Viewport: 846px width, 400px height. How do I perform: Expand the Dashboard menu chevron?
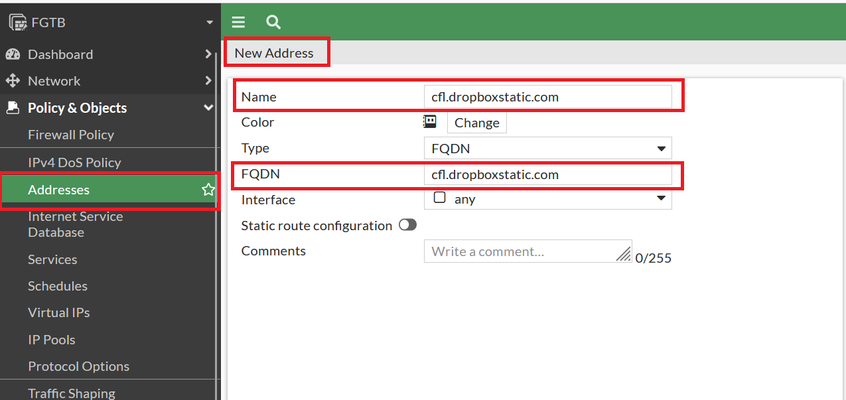[208, 54]
